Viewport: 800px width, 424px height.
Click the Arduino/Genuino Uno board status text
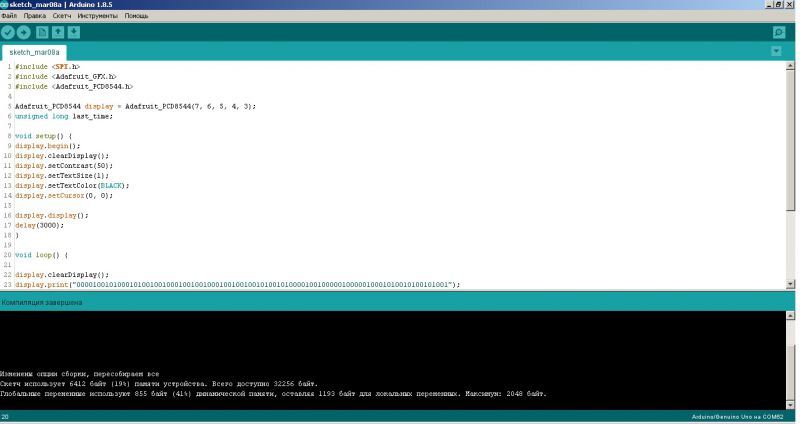737,417
